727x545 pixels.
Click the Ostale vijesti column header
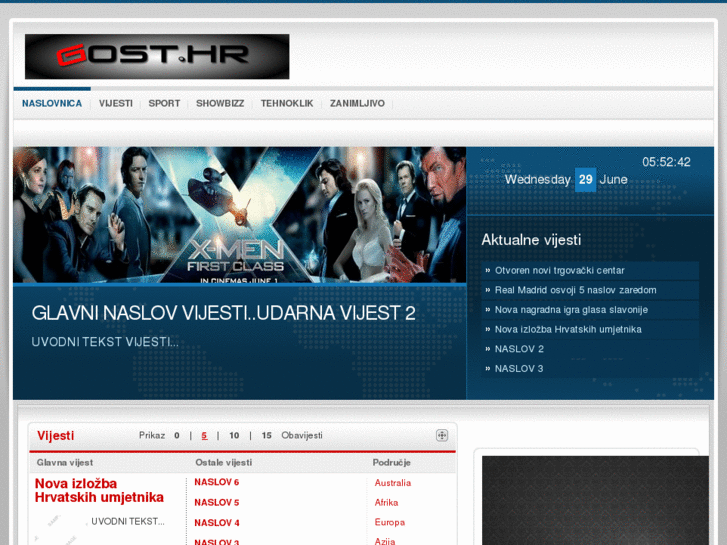click(x=223, y=462)
